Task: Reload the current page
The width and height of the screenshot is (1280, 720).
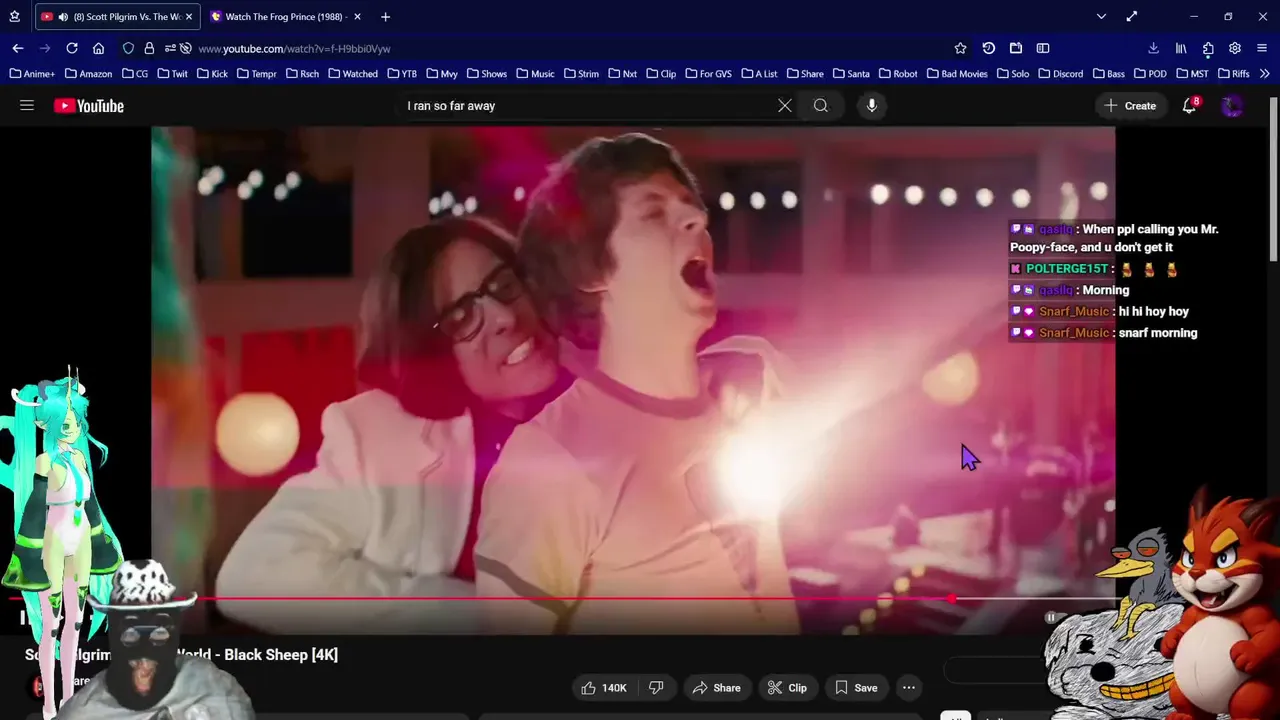Action: tap(72, 48)
